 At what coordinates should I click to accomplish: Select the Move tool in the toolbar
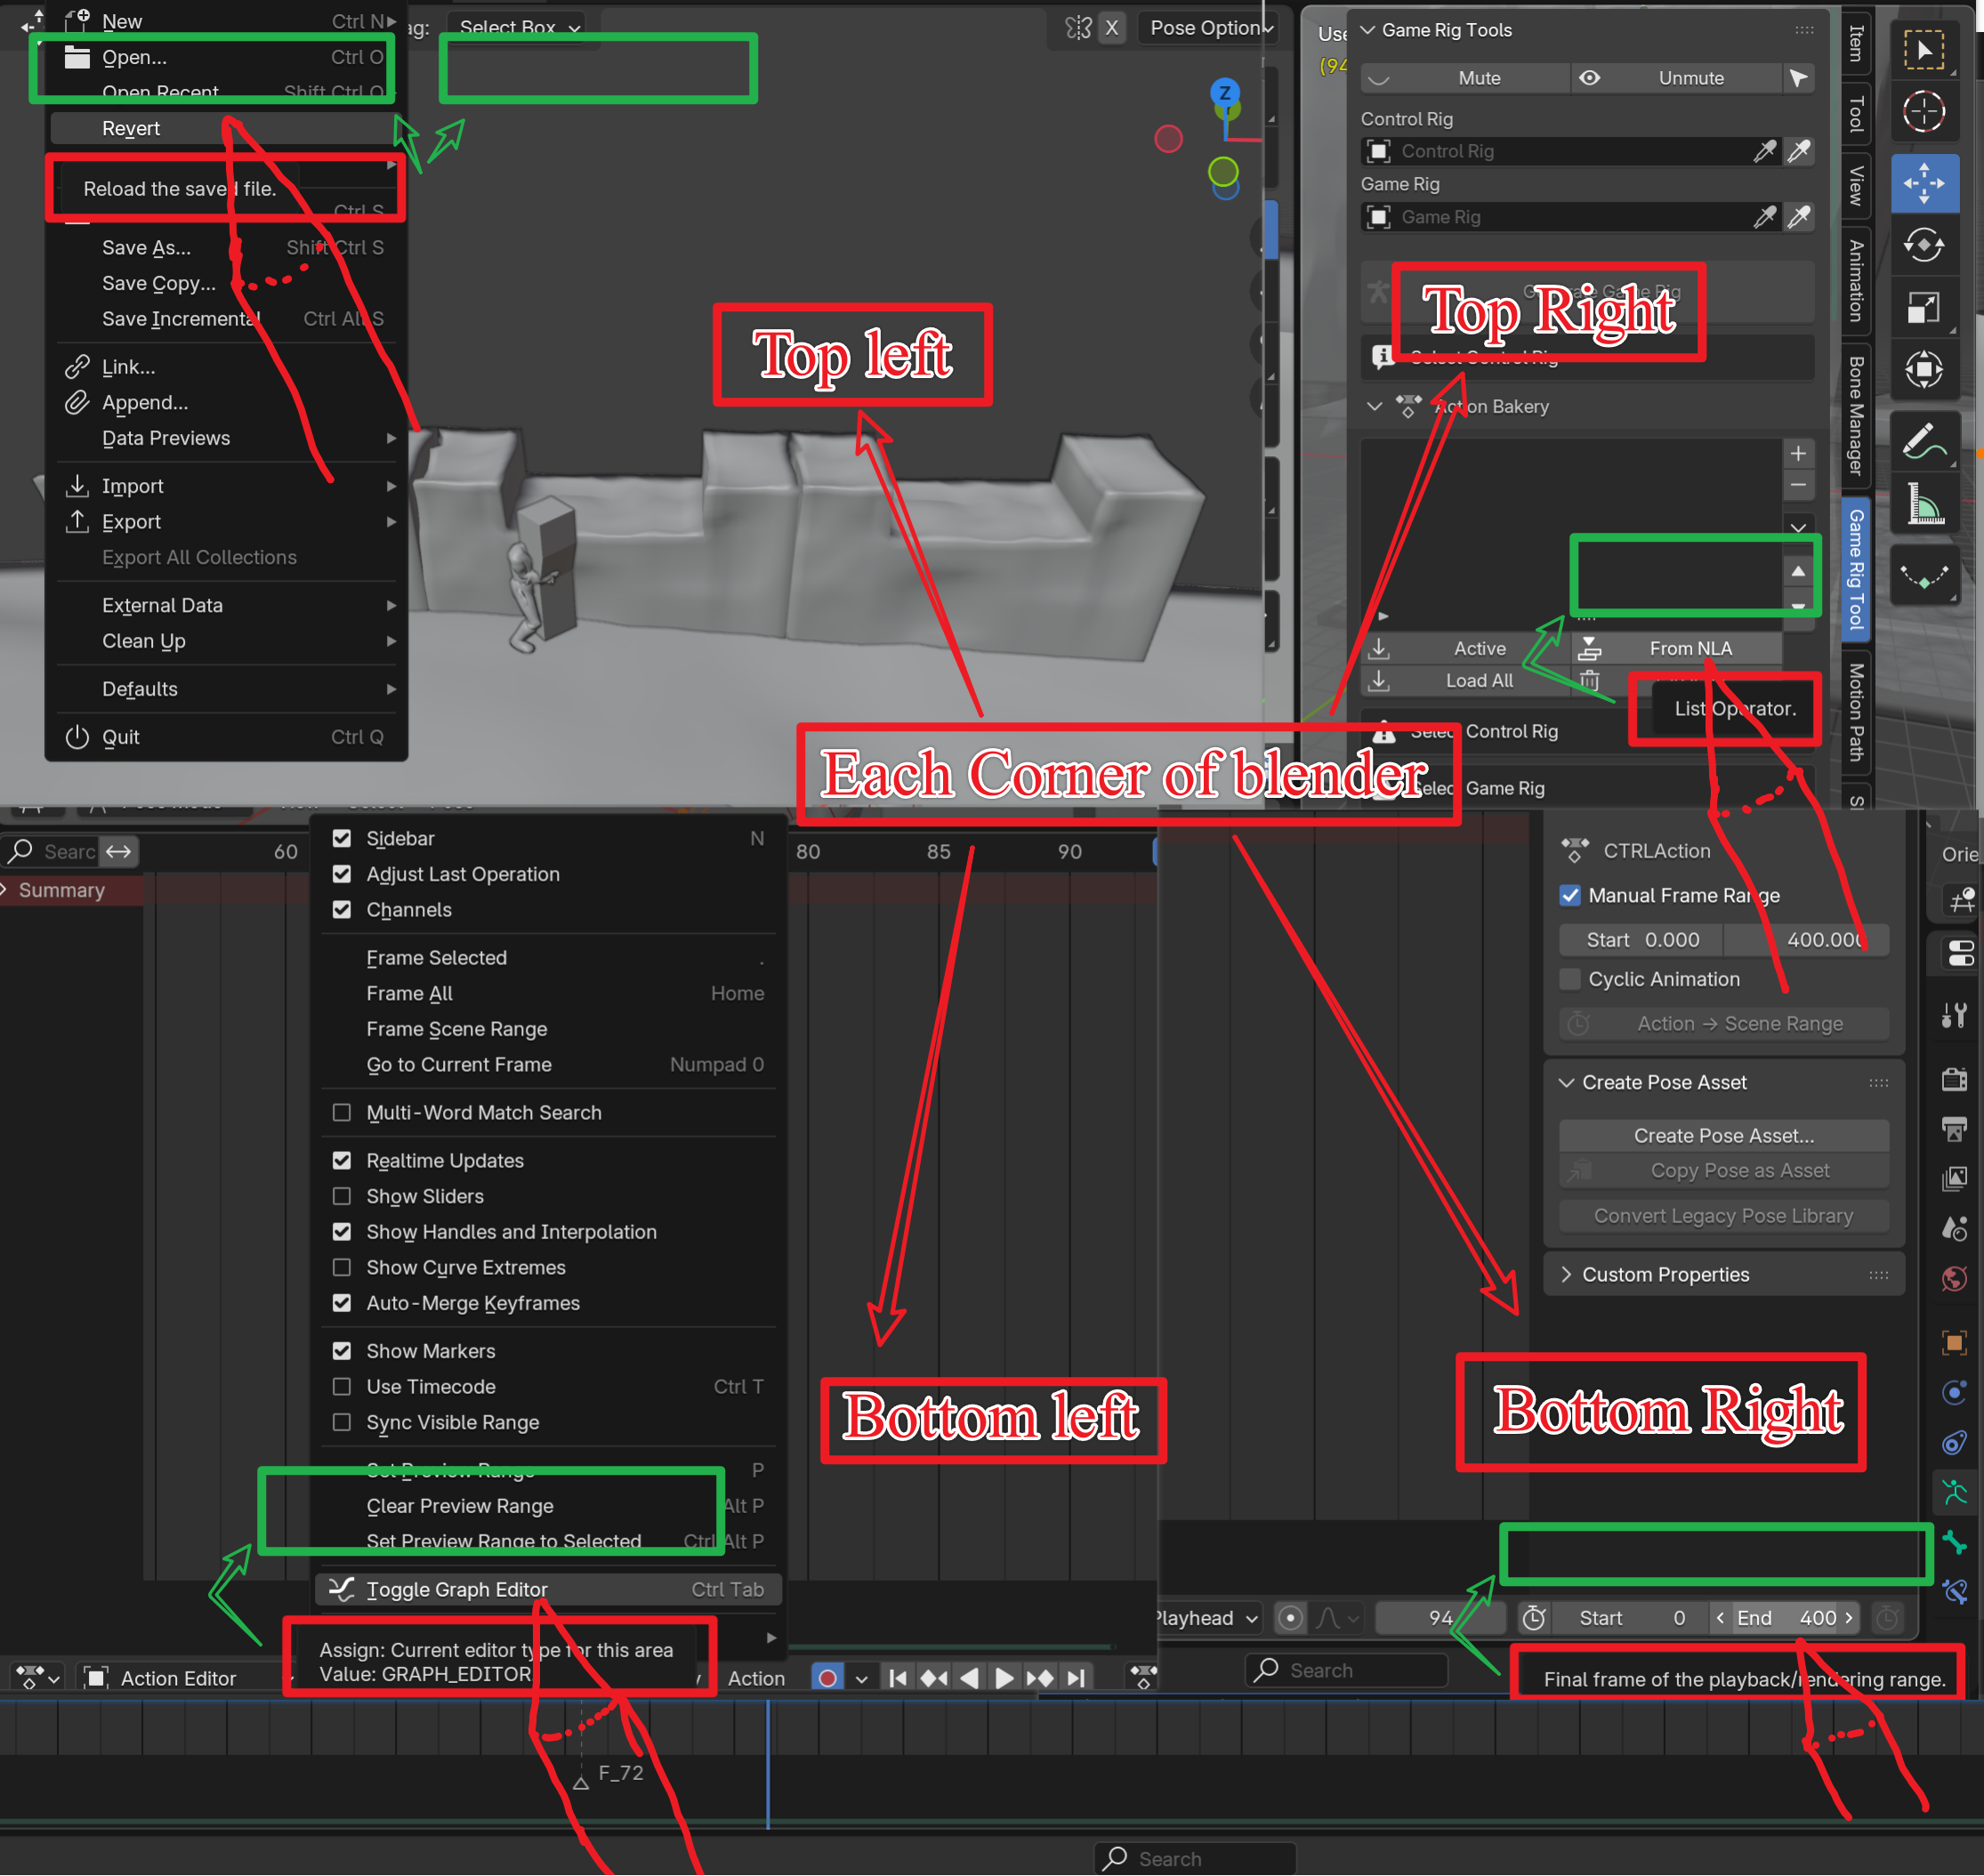point(1924,184)
